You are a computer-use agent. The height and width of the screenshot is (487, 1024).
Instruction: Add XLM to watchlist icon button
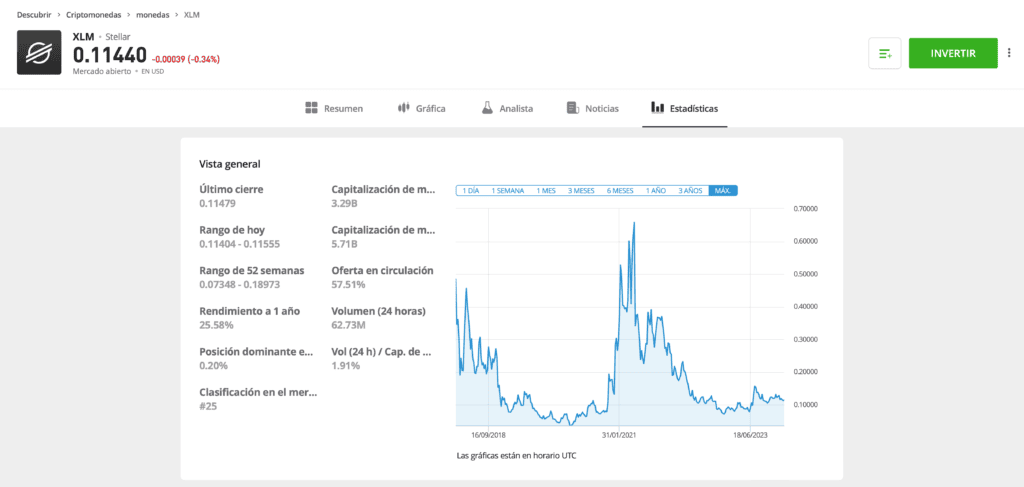point(885,54)
